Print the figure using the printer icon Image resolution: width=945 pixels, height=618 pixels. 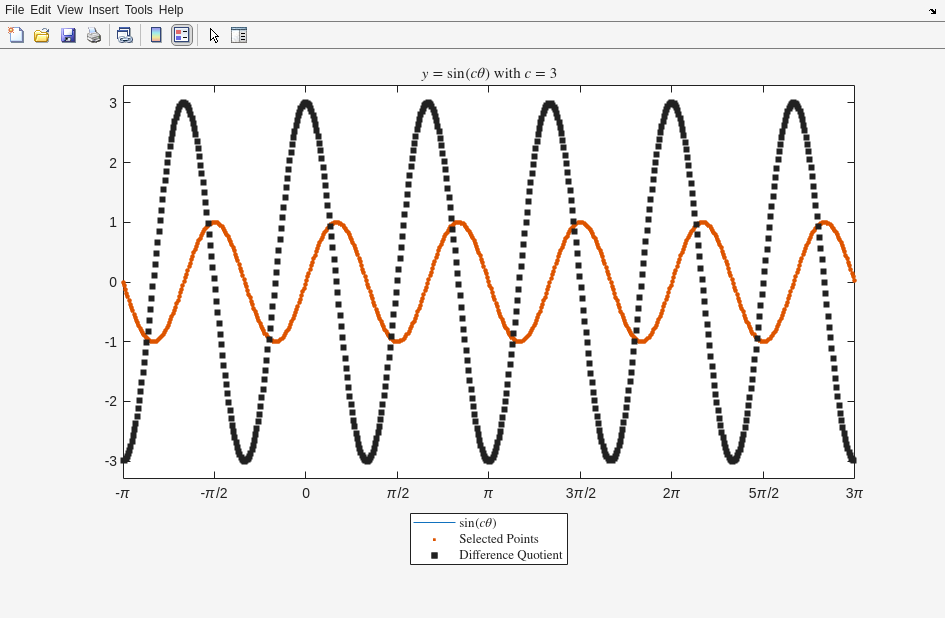coord(94,35)
